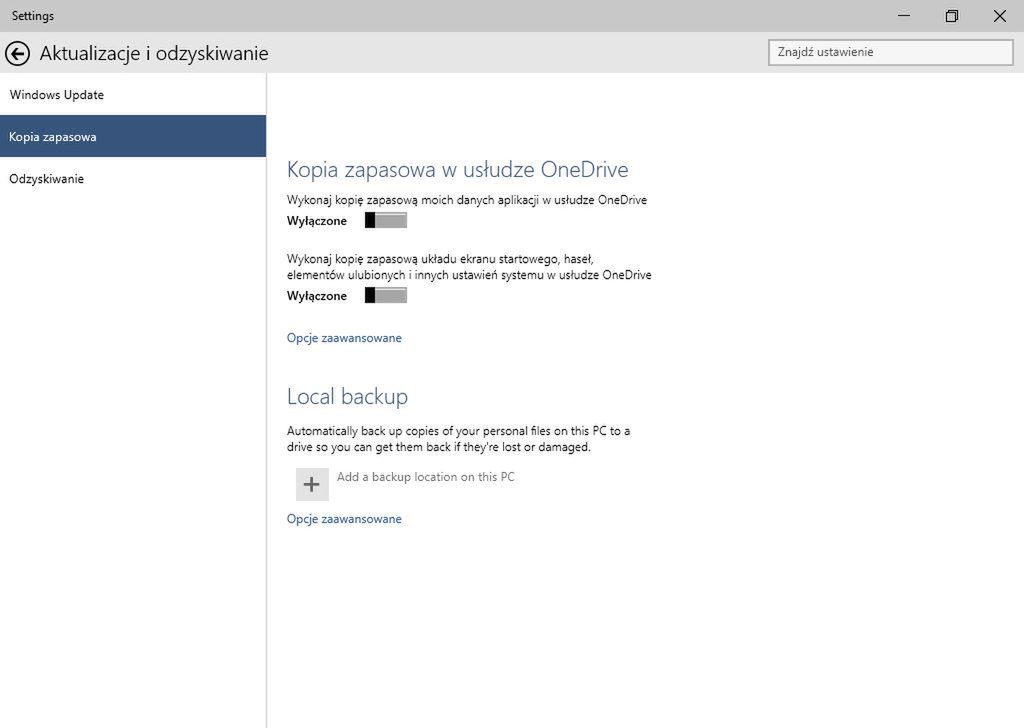Click the 'Local backup' heading
The width and height of the screenshot is (1024, 728).
click(x=347, y=396)
